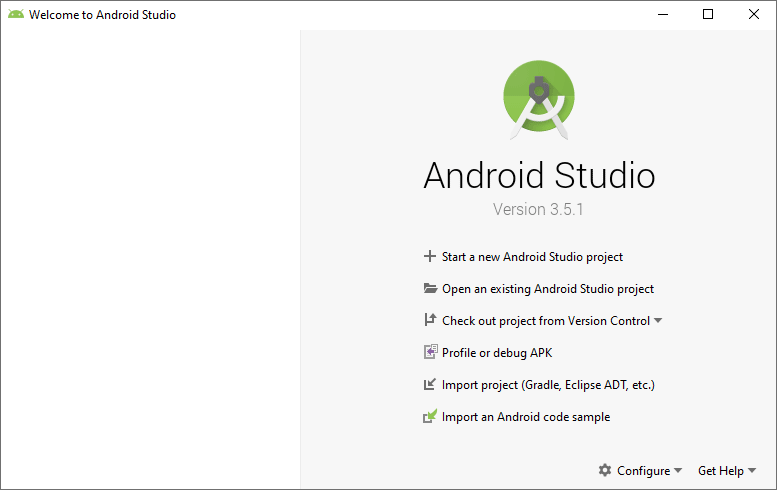Click the Configure gear icon
Screen dimensions: 777x490
[605, 471]
